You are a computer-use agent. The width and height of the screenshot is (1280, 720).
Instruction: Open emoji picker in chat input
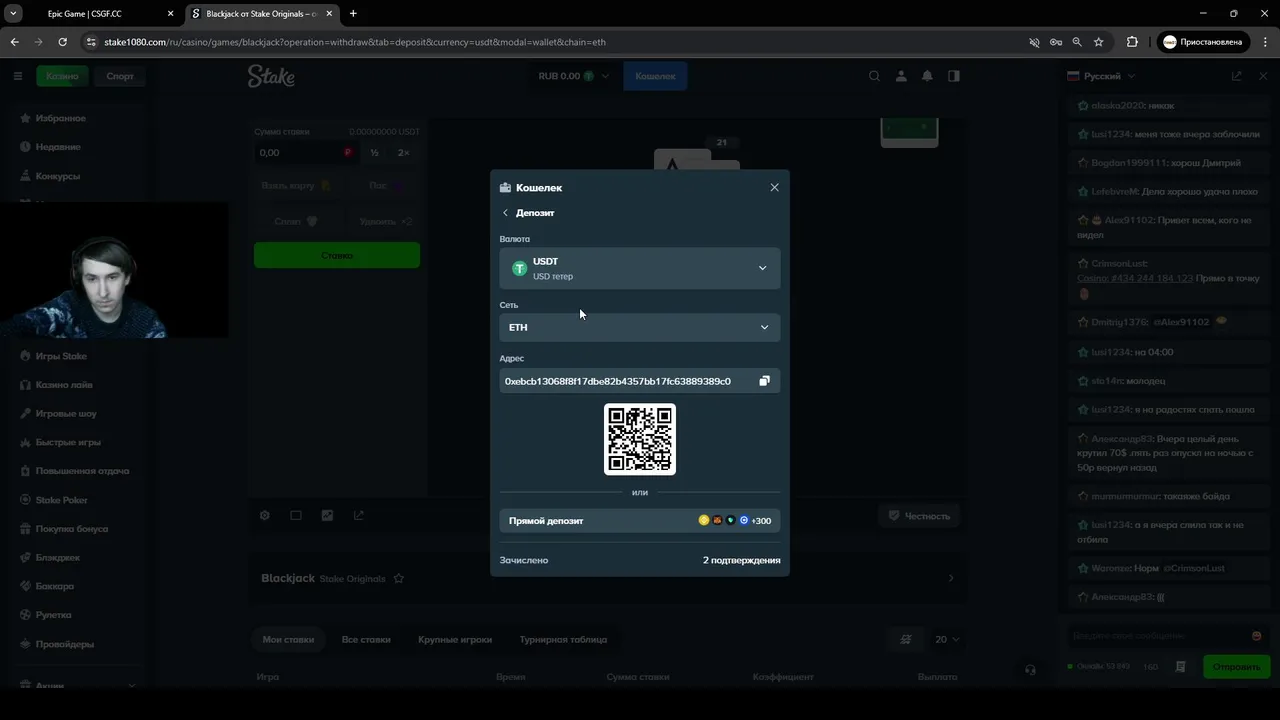pyautogui.click(x=1257, y=636)
